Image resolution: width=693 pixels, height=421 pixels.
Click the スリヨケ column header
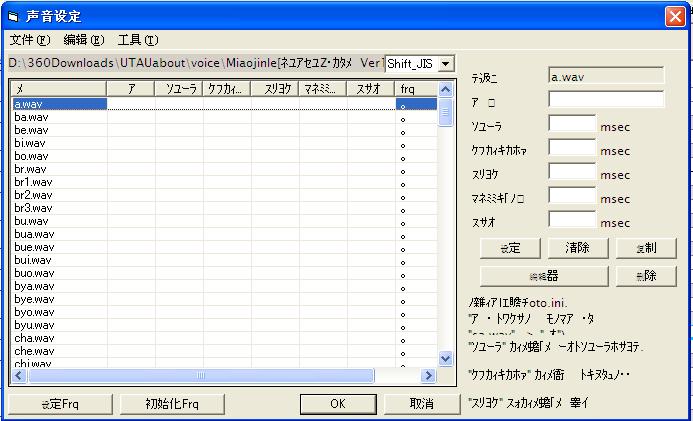tap(275, 89)
